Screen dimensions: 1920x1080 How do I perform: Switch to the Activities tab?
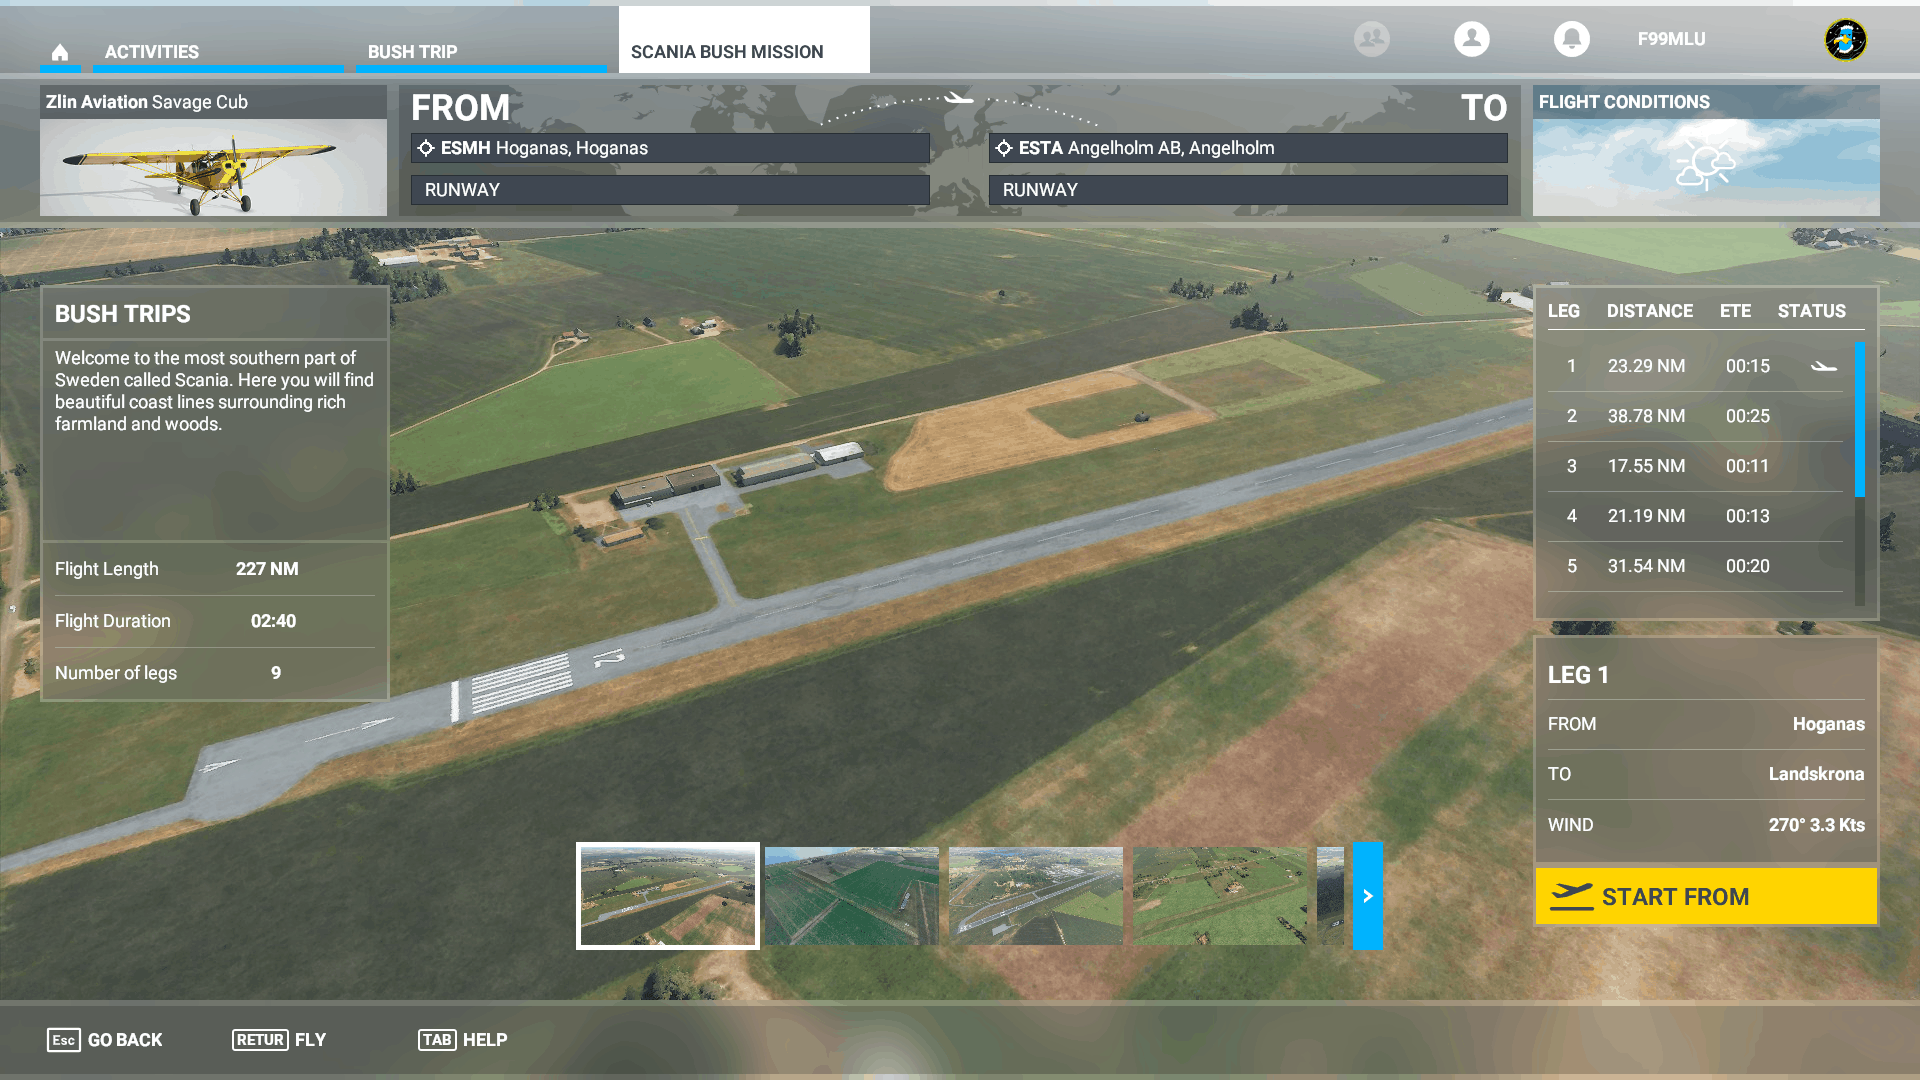point(152,52)
